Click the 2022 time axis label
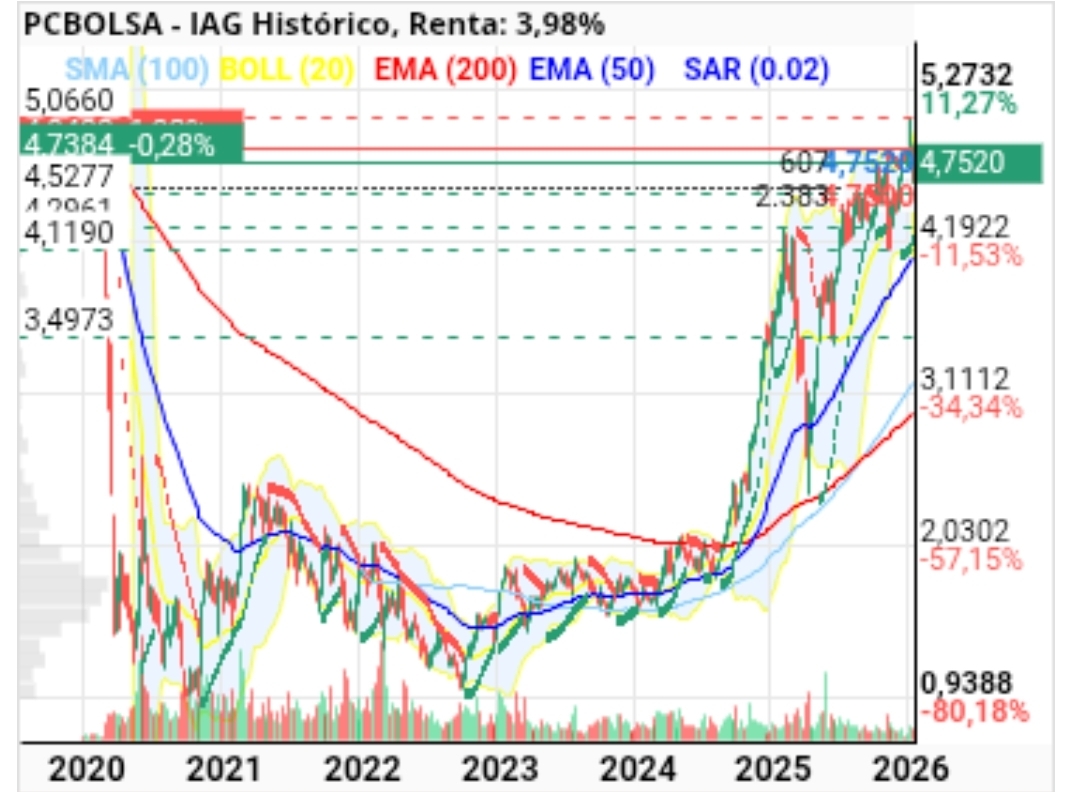The width and height of the screenshot is (1079, 792). pos(361,769)
